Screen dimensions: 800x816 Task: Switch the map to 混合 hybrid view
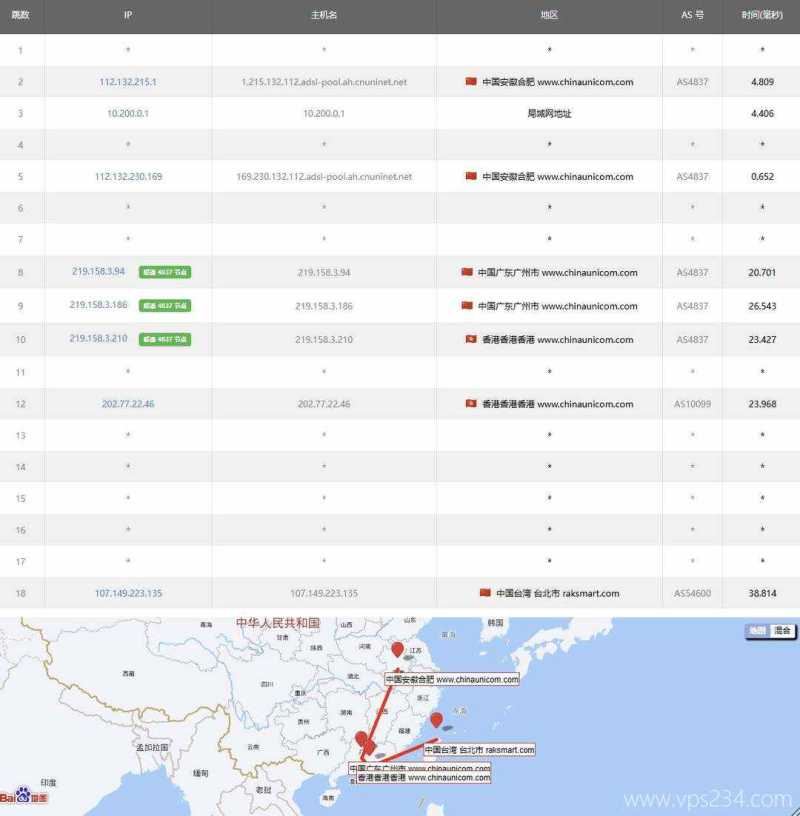[x=782, y=630]
